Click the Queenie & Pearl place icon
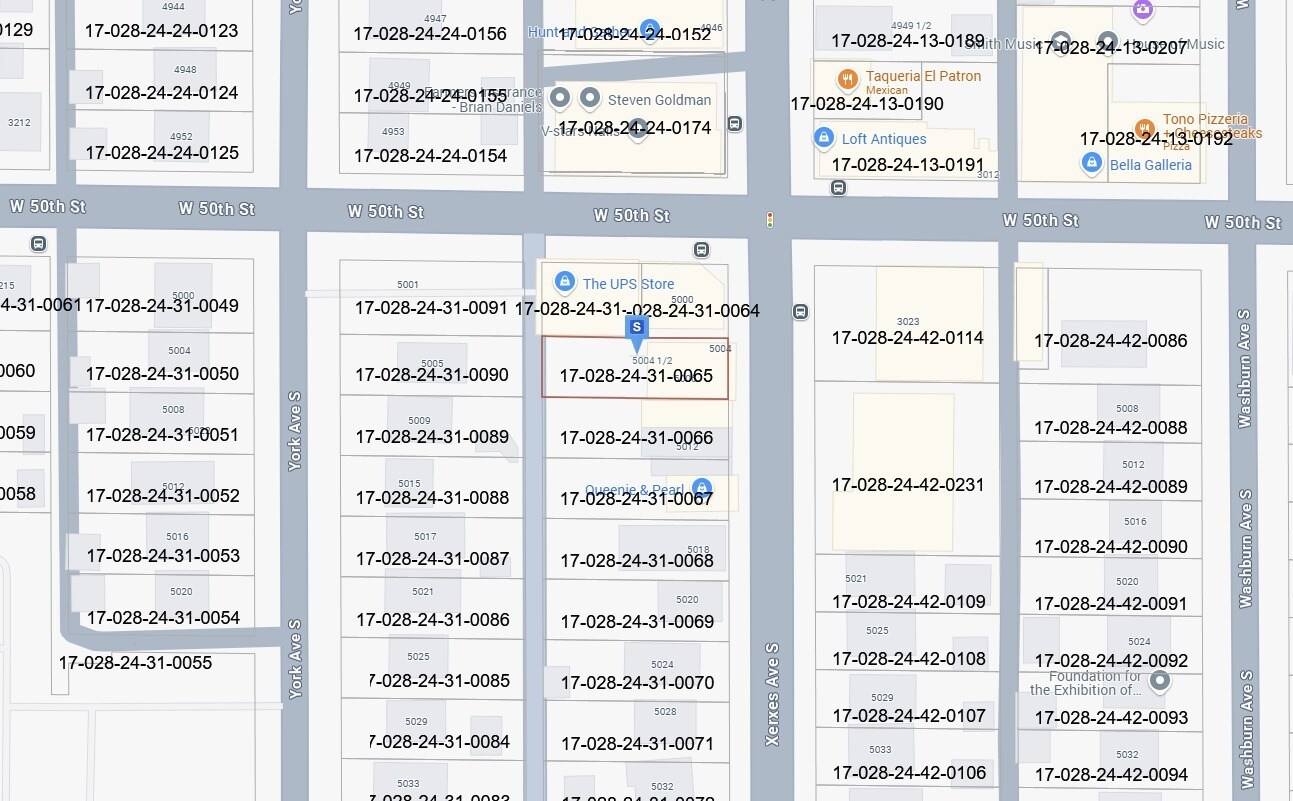The width and height of the screenshot is (1293, 801). [701, 486]
